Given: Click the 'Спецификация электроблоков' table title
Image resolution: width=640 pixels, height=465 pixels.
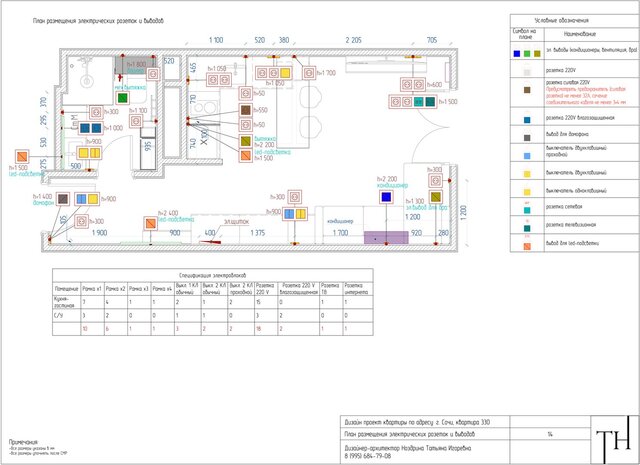Looking at the screenshot, I should 207,273.
